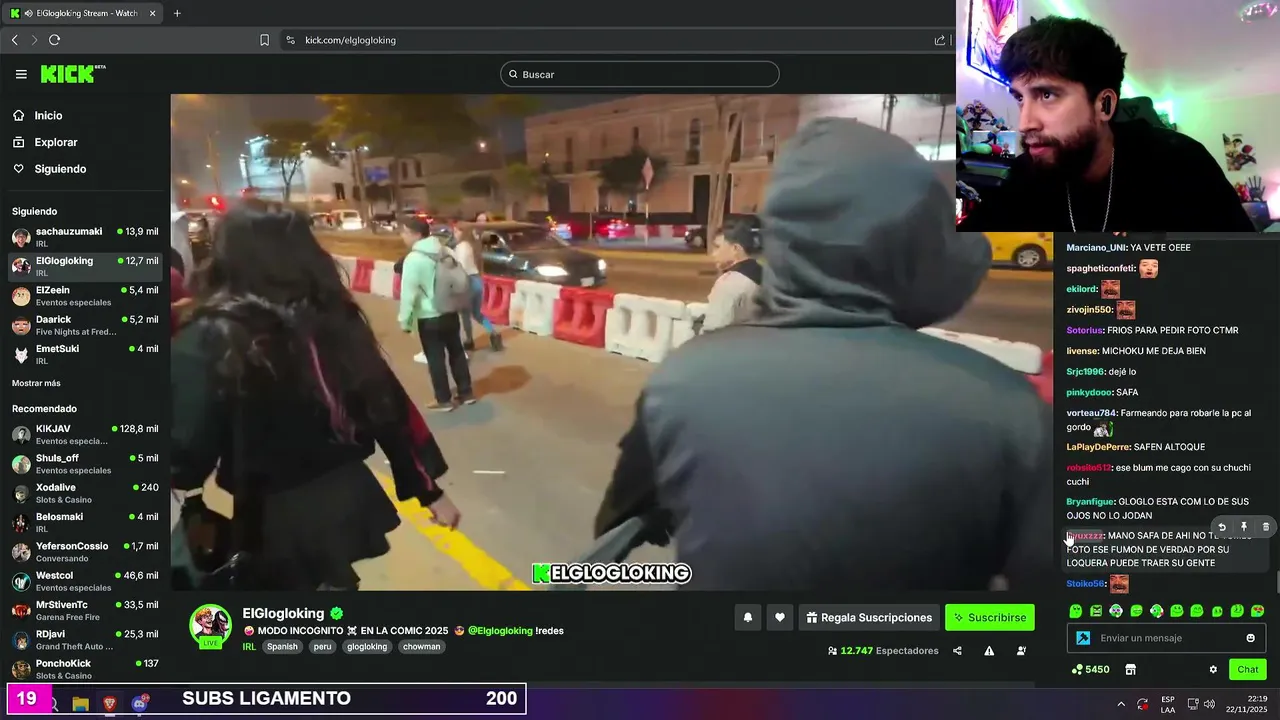1280x720 pixels.
Task: Click the address bar URL kick.com/elglogloking
Action: 350,40
